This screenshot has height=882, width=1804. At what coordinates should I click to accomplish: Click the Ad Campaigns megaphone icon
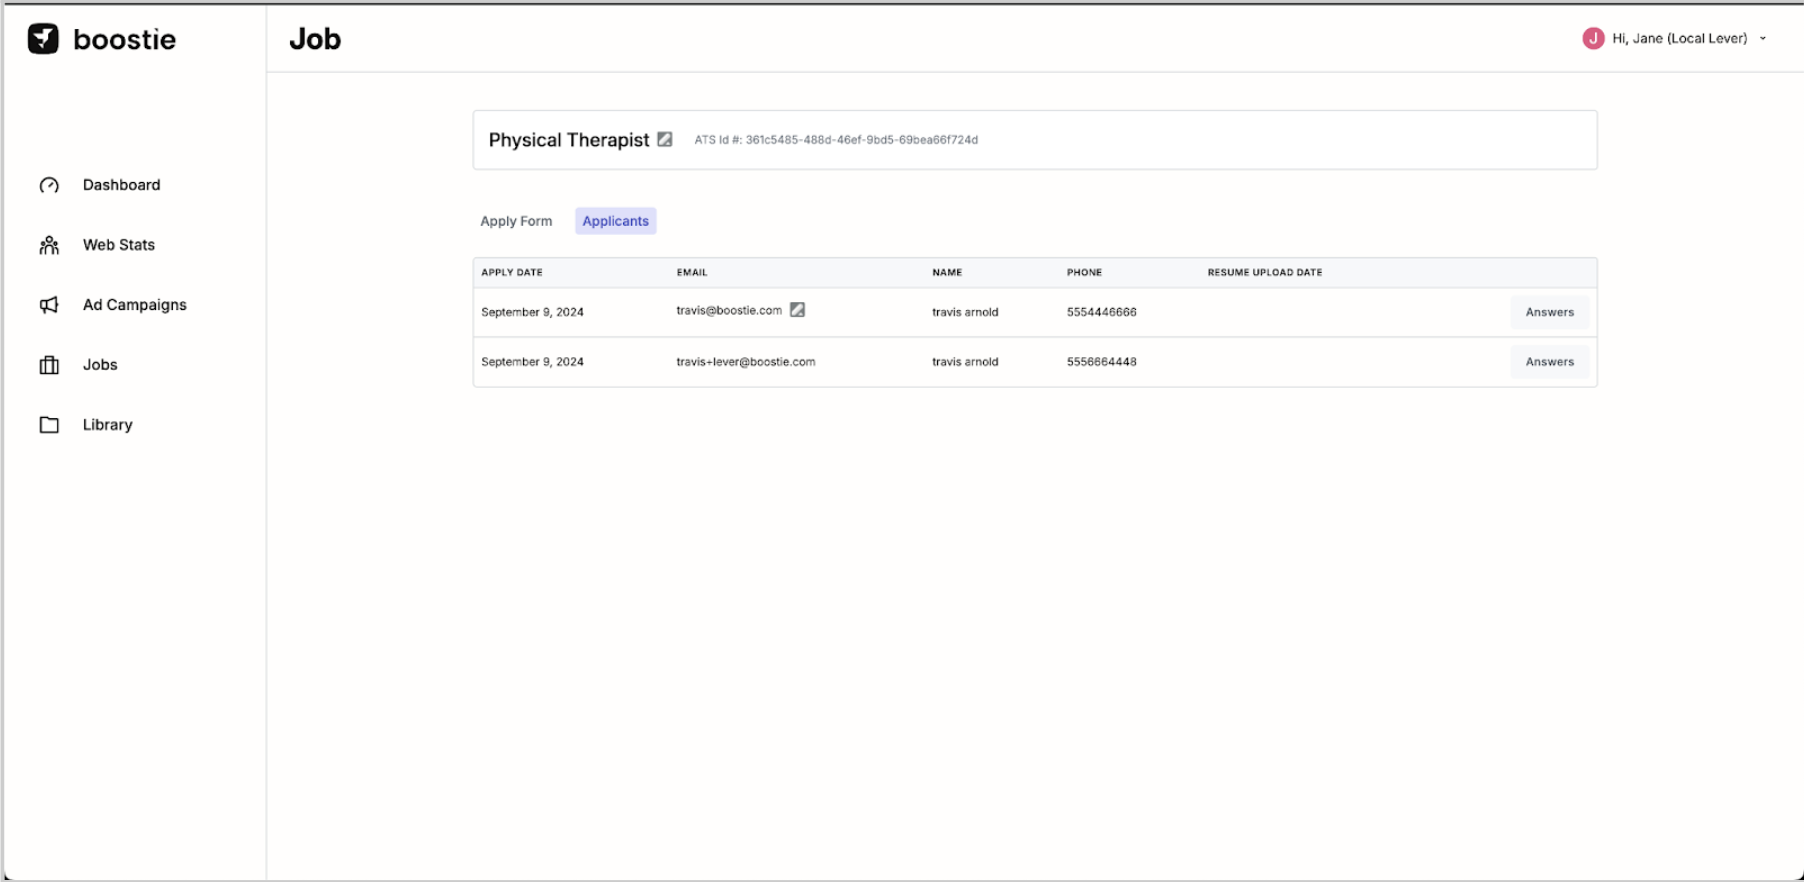coord(49,305)
